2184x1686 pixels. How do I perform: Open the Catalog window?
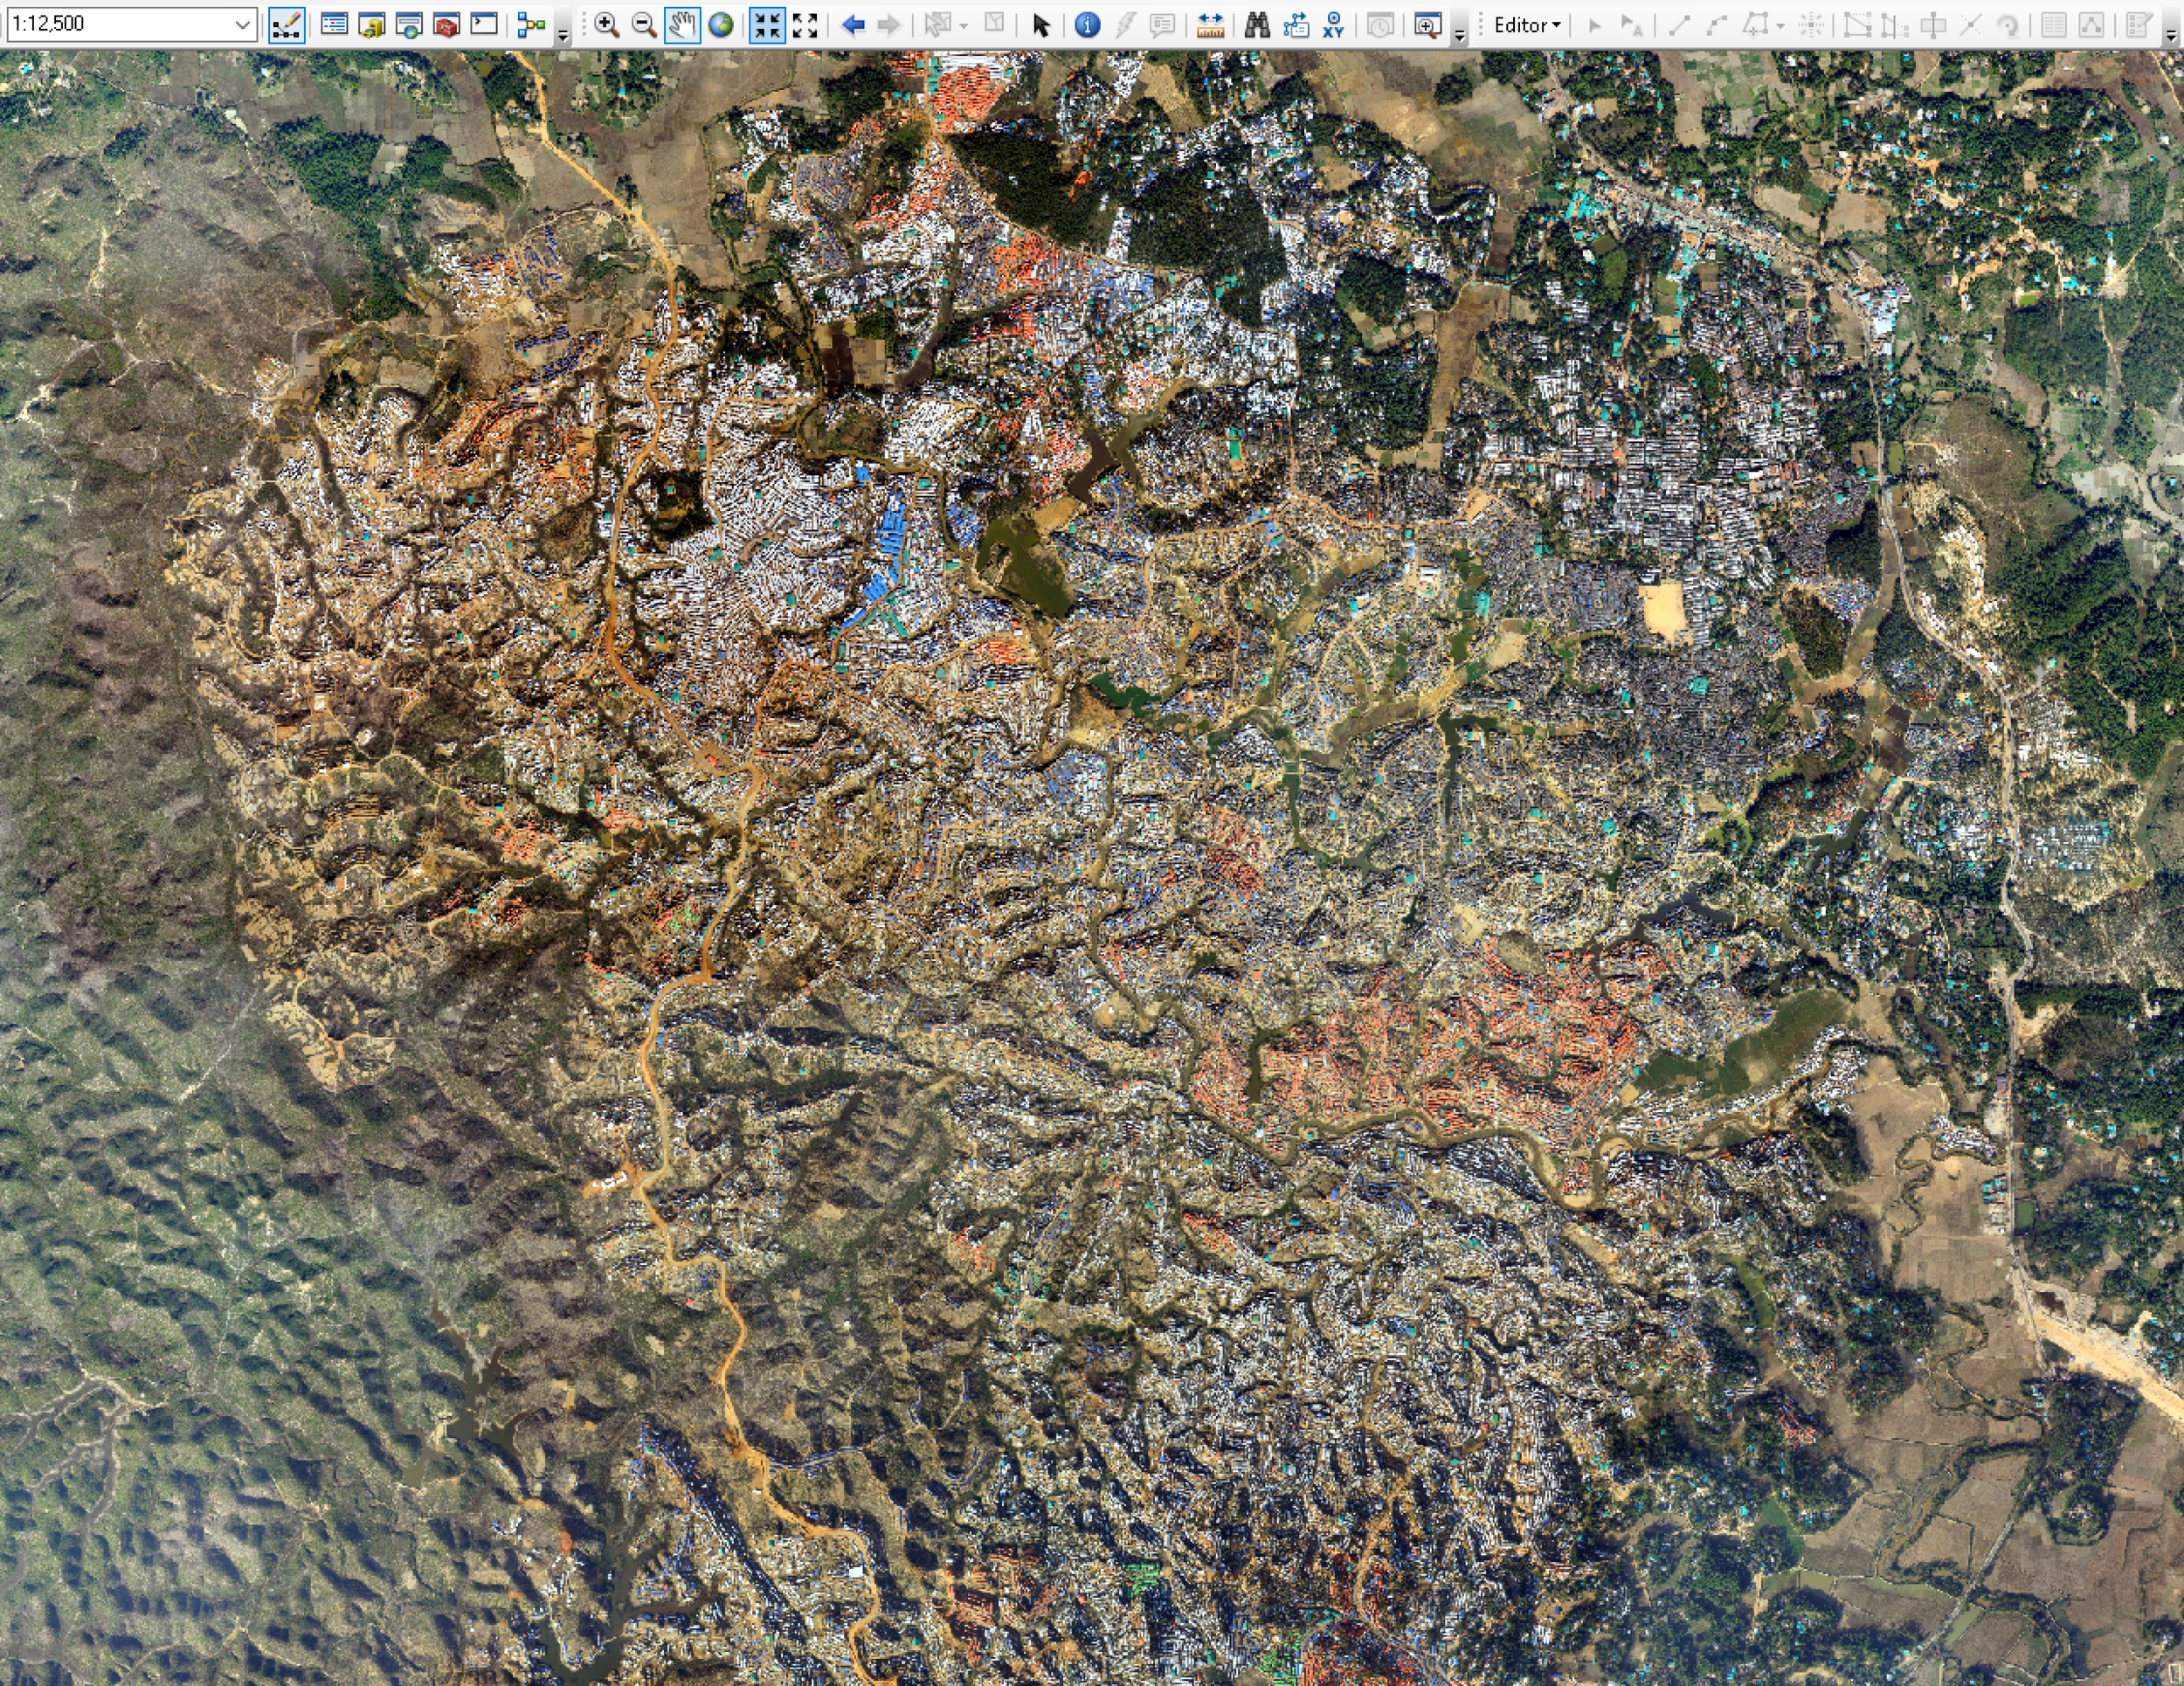371,25
